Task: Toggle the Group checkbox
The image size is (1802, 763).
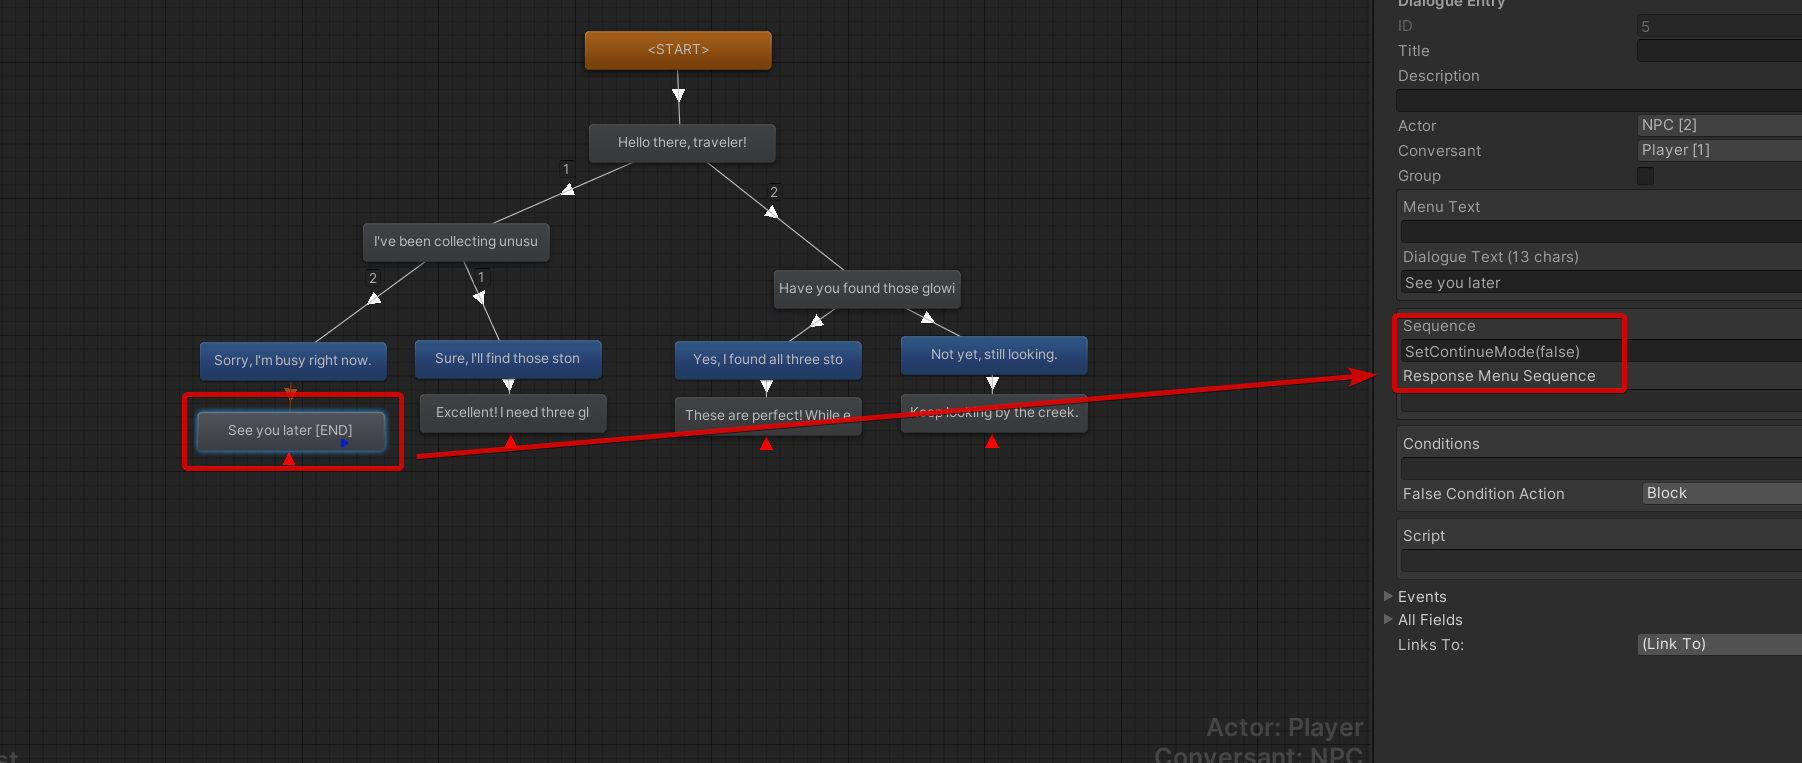Action: click(1645, 176)
